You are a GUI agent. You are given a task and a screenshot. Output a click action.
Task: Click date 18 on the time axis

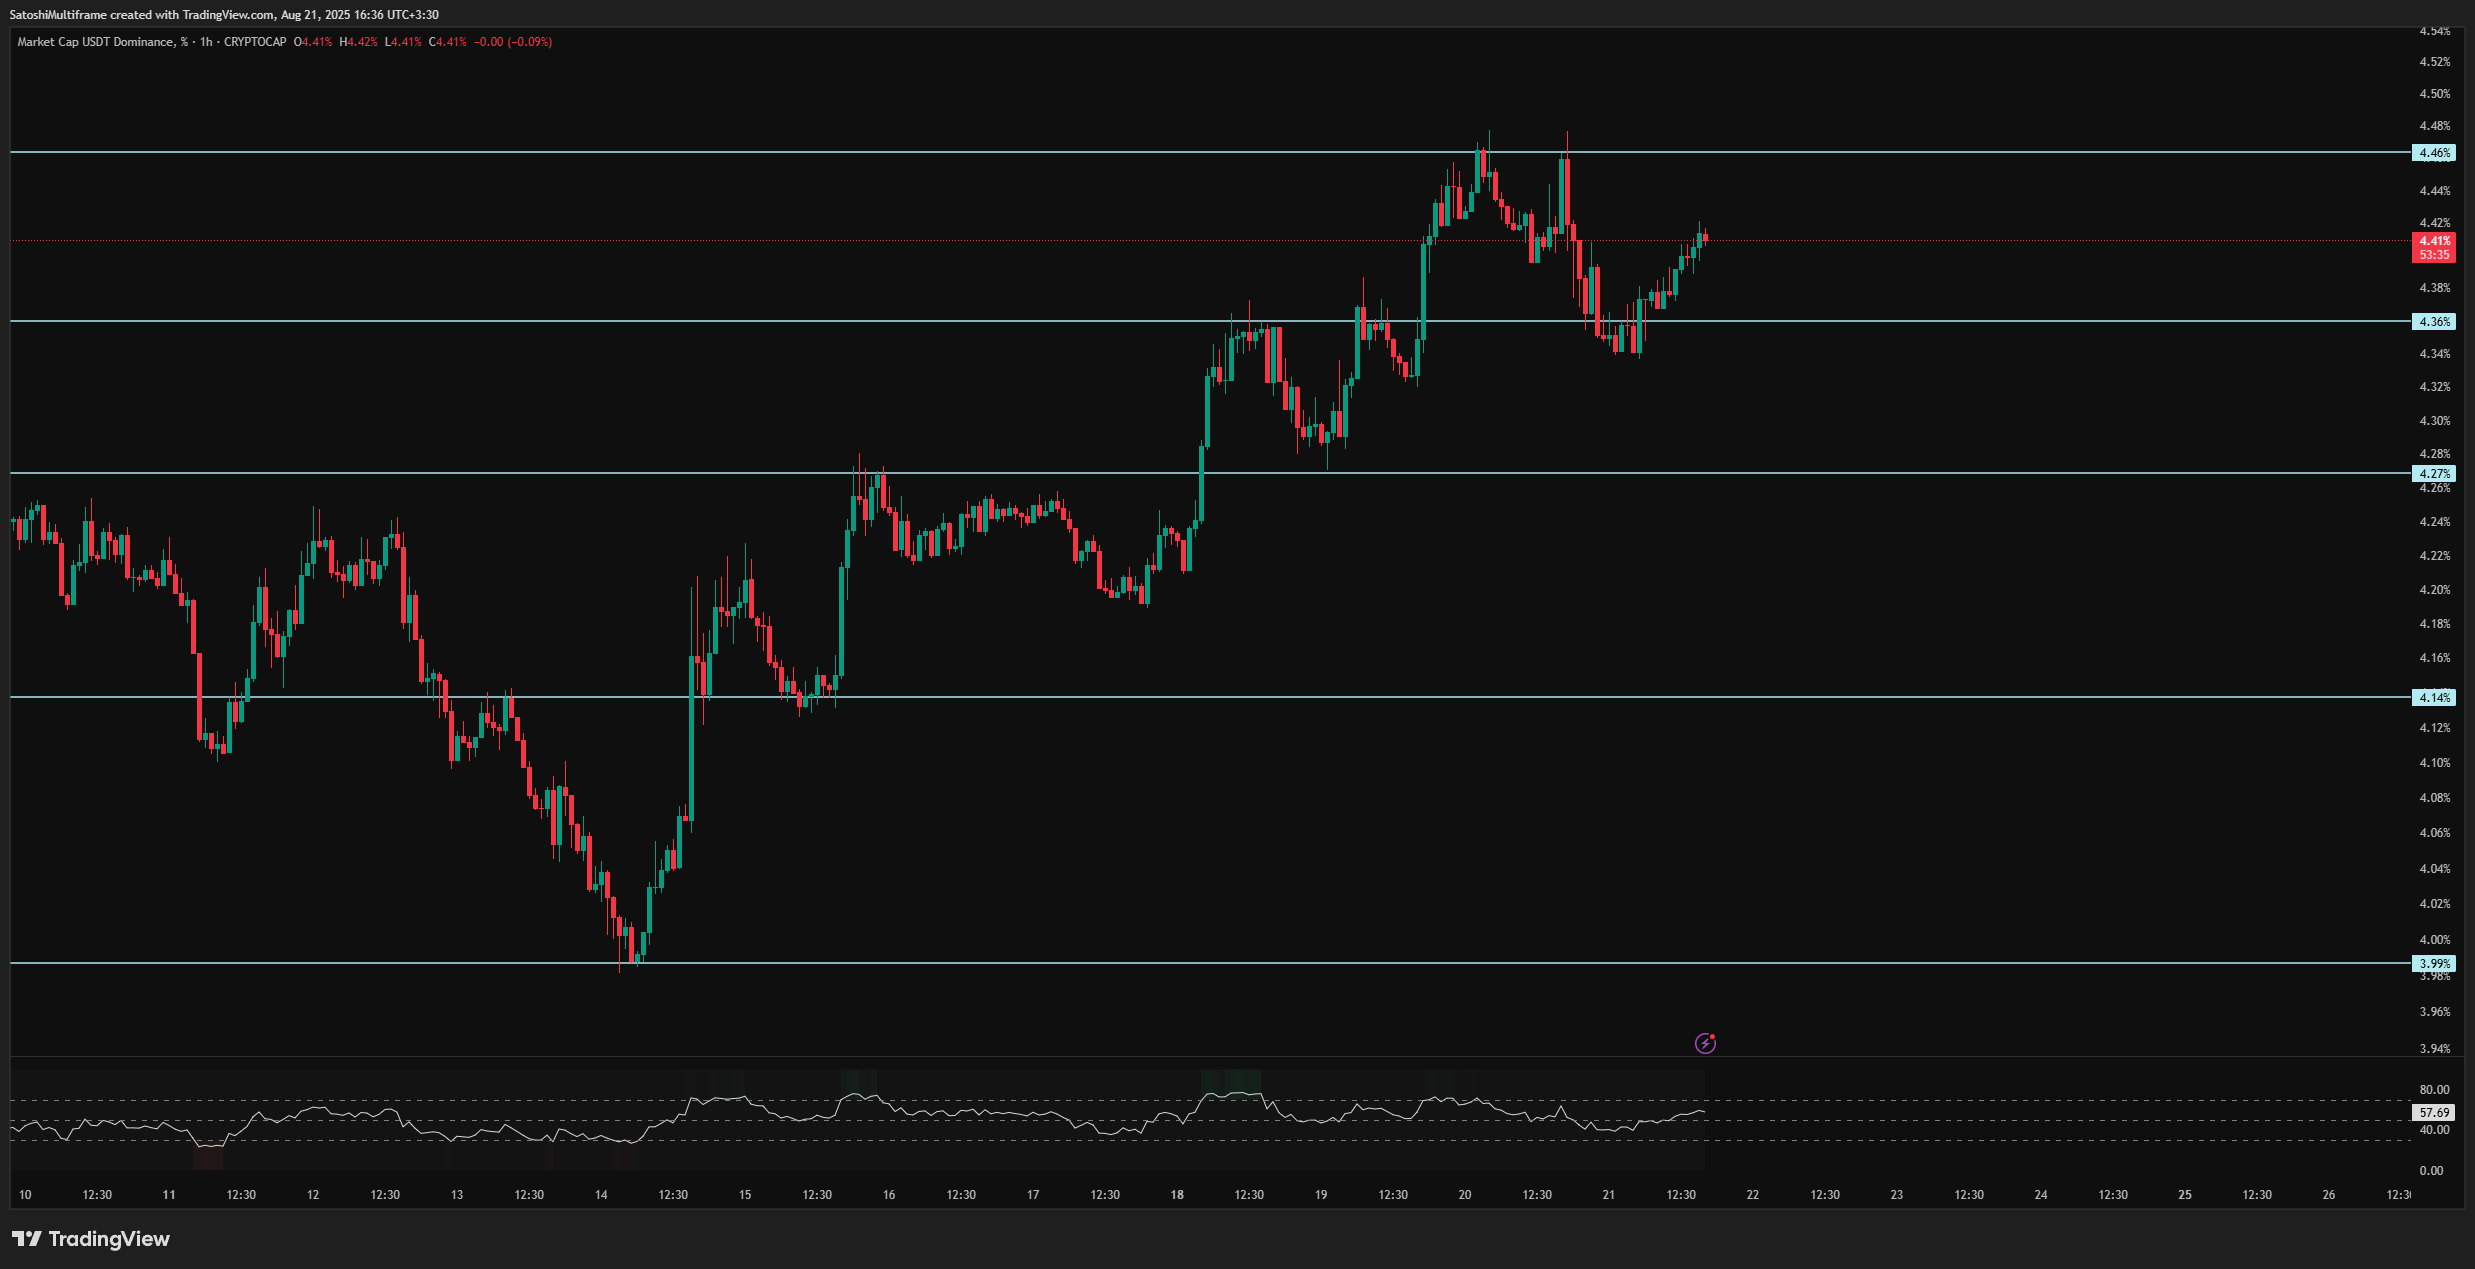pyautogui.click(x=1177, y=1195)
